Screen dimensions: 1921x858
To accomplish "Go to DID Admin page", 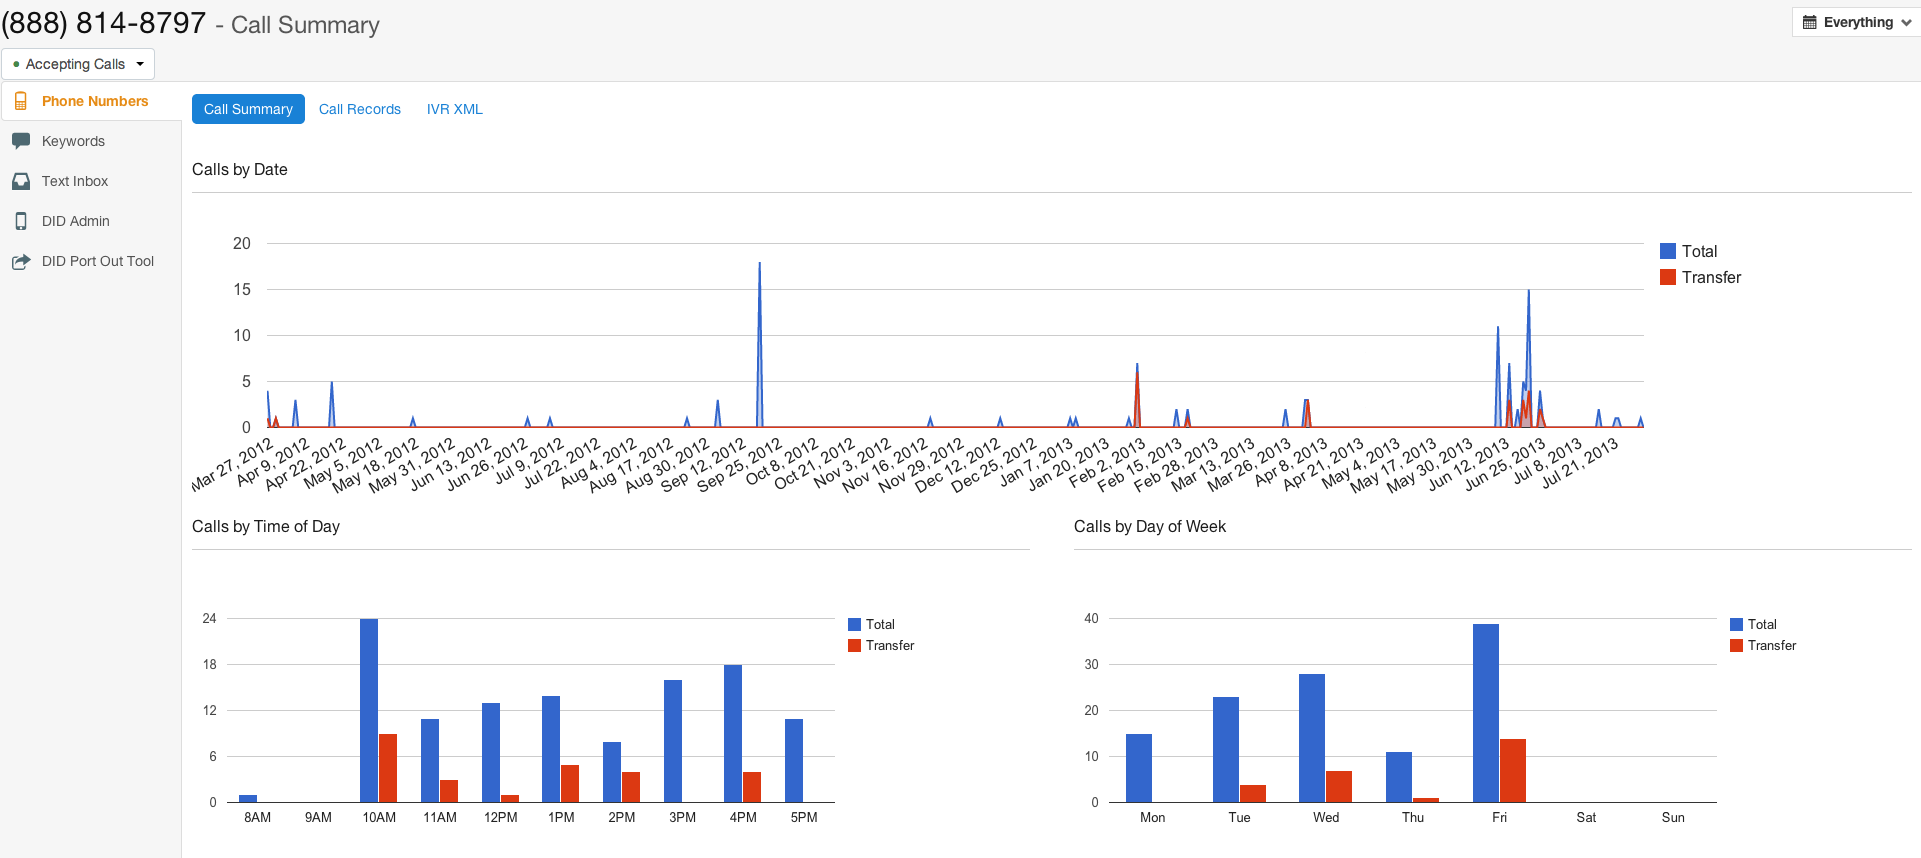I will [x=91, y=221].
